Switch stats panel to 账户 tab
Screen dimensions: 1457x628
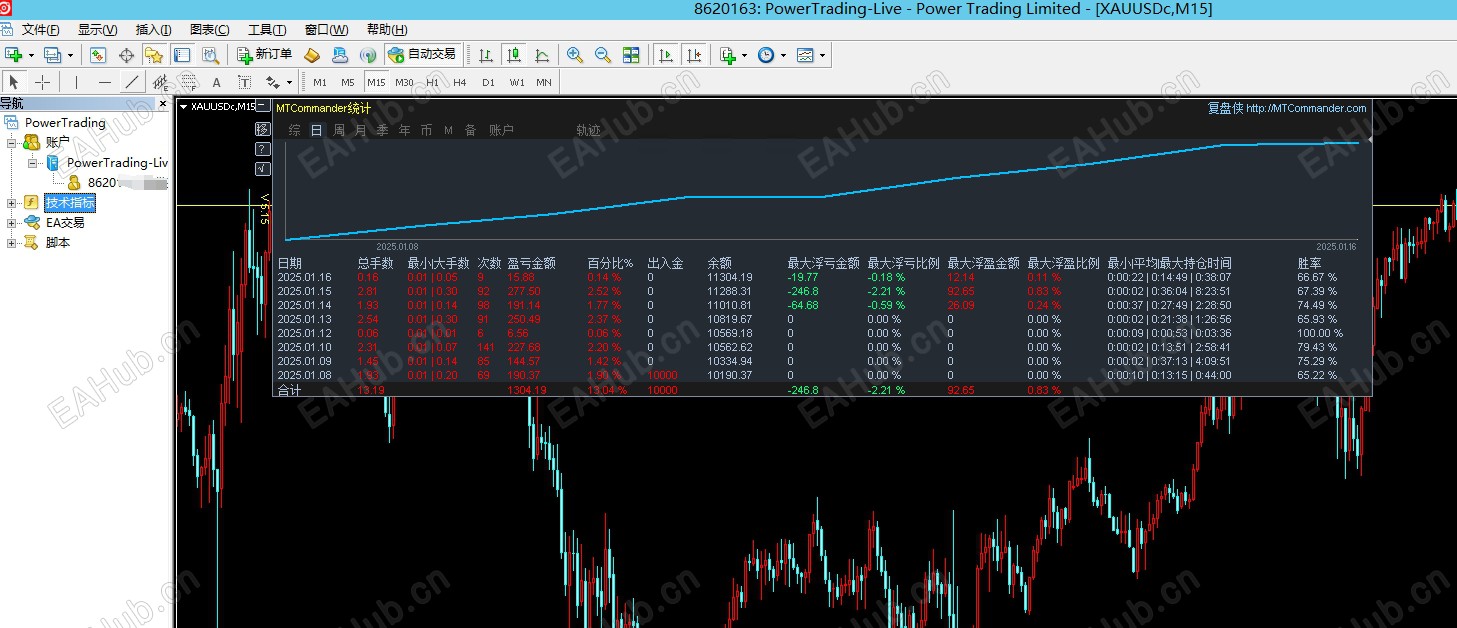[501, 130]
